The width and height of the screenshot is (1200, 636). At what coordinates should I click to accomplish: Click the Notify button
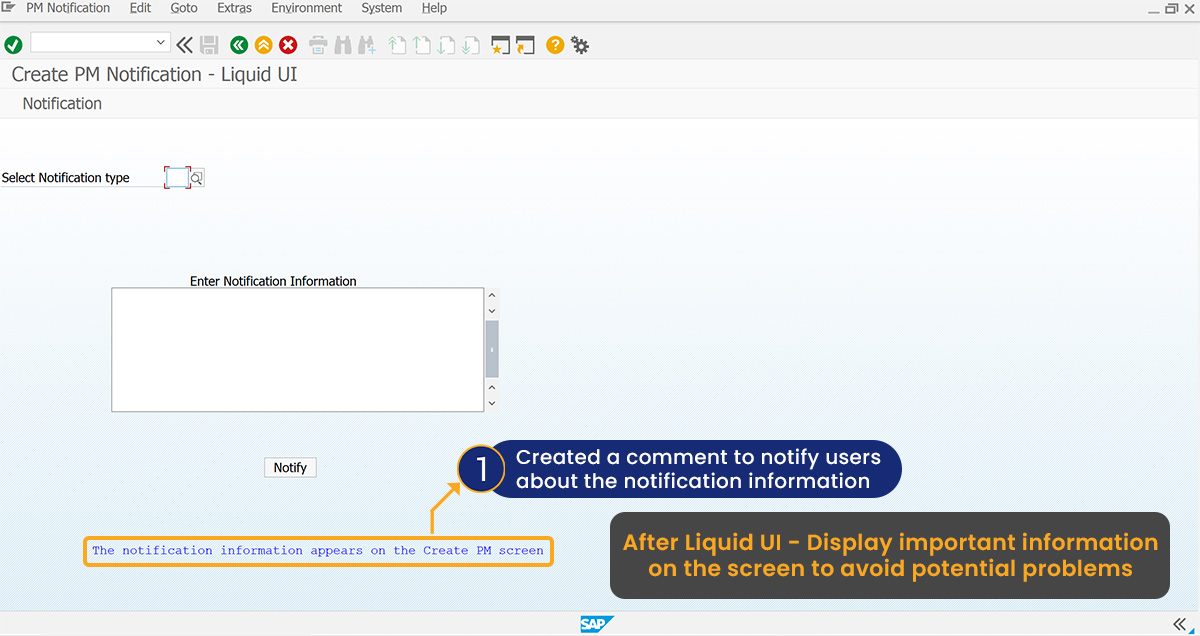(x=290, y=467)
